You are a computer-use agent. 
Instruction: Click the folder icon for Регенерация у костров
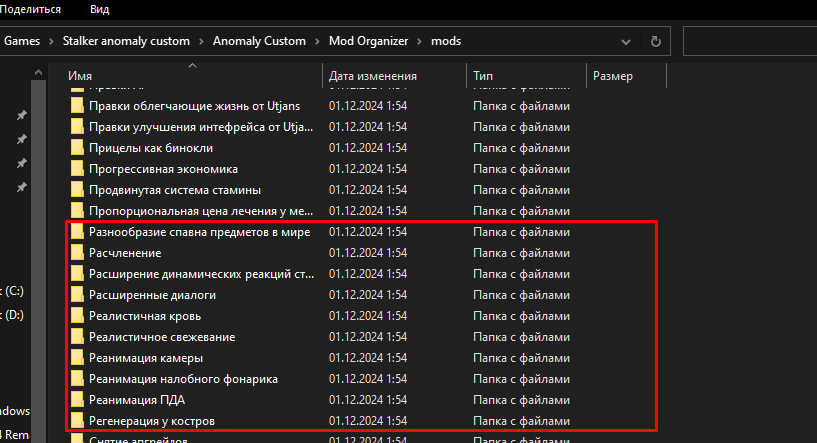coord(77,421)
